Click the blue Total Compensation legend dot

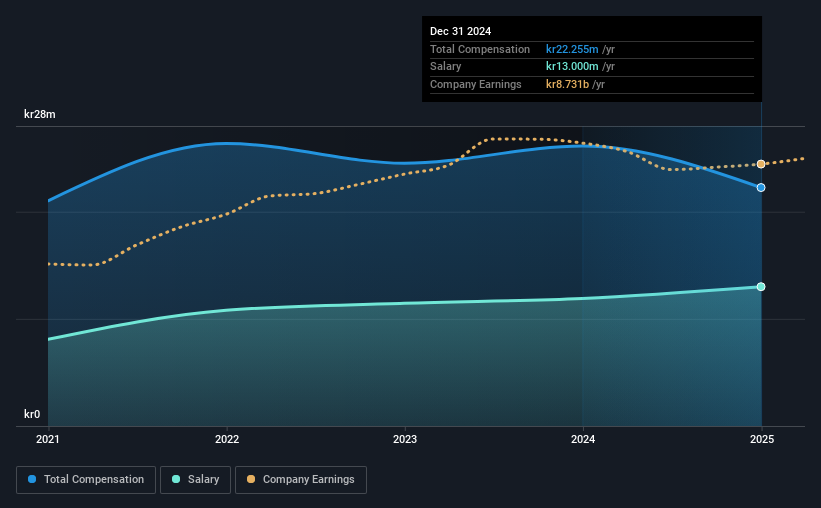32,479
